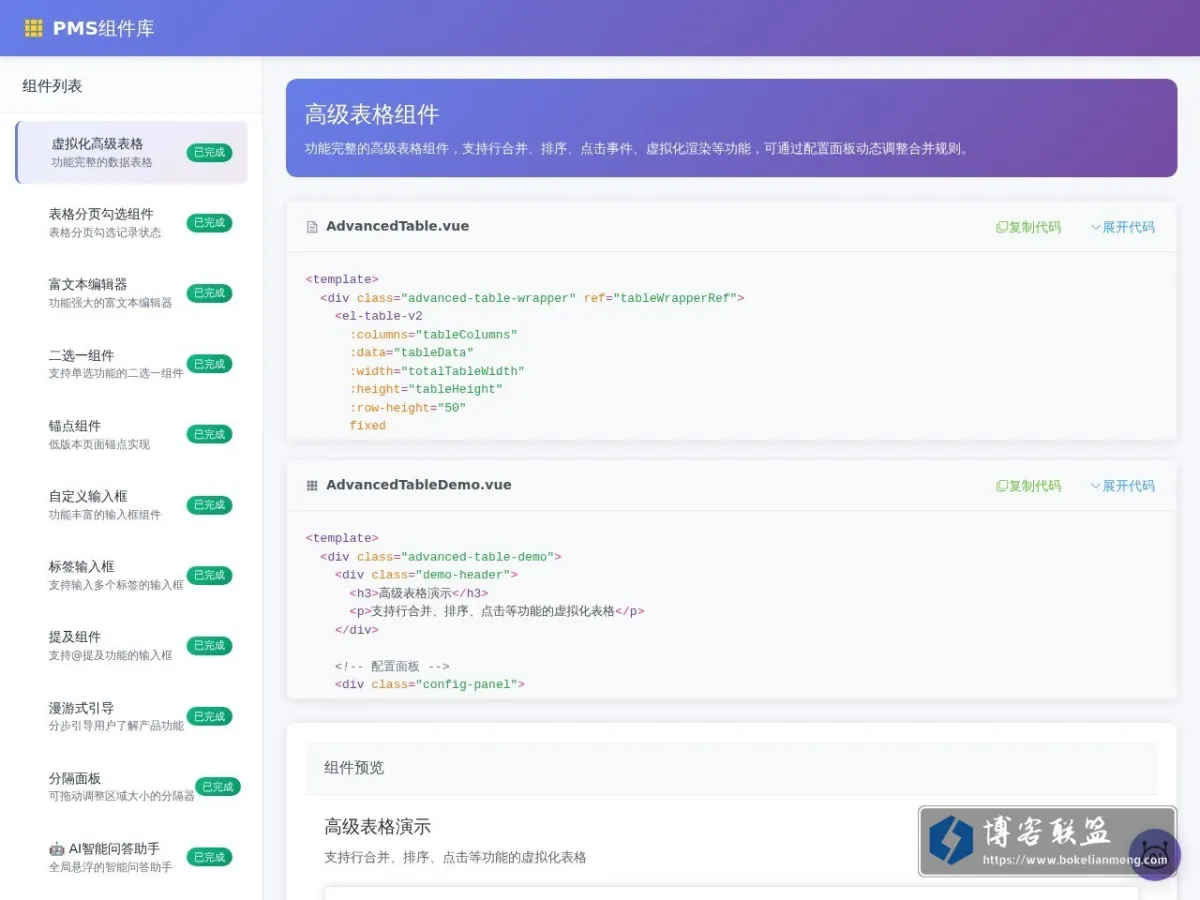Click subtitle 低版本页面锚点实现
Viewport: 1200px width, 900px height.
point(99,444)
